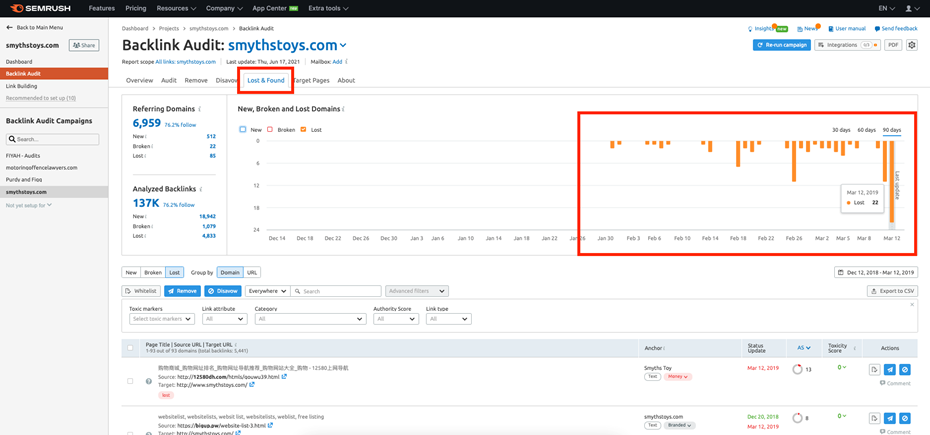Viewport: 930px width, 435px height.
Task: Click info icon next to Mailbox Add
Action: (x=346, y=61)
